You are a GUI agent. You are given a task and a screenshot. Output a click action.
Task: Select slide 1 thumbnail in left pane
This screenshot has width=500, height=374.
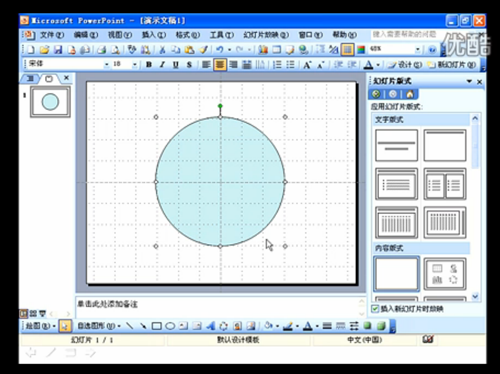point(50,102)
